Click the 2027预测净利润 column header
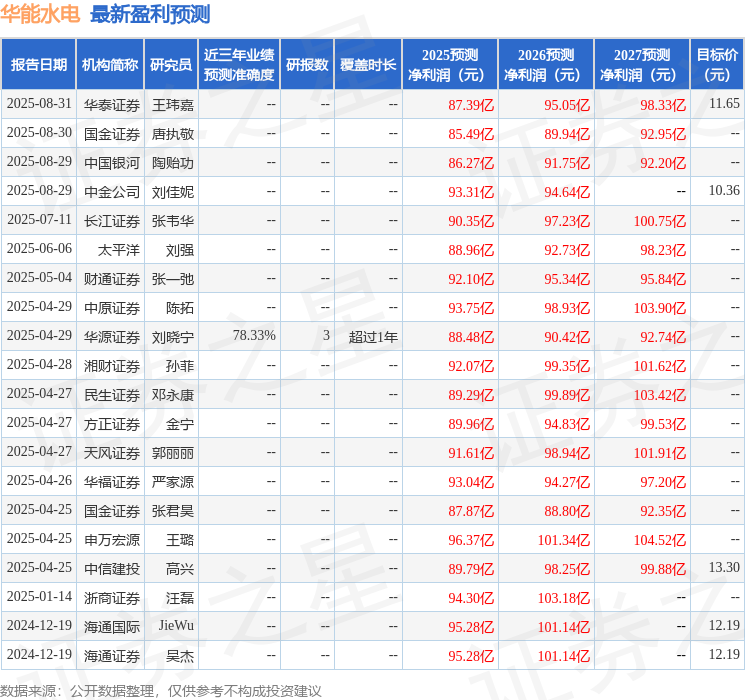Image resolution: width=745 pixels, height=700 pixels. click(641, 64)
